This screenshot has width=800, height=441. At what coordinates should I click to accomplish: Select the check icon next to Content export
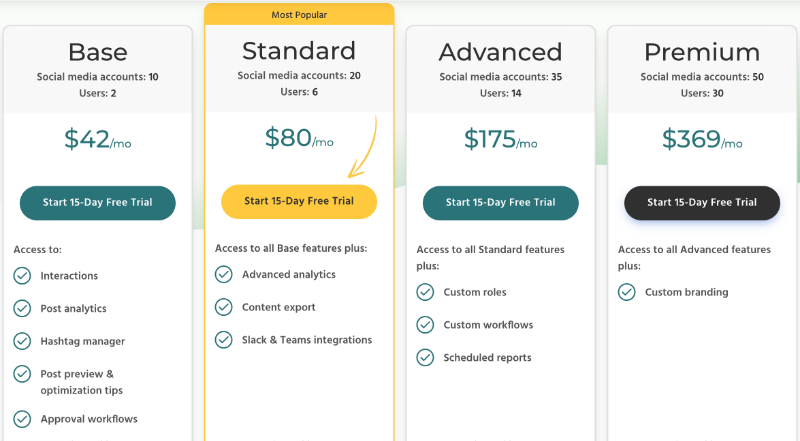(x=223, y=307)
